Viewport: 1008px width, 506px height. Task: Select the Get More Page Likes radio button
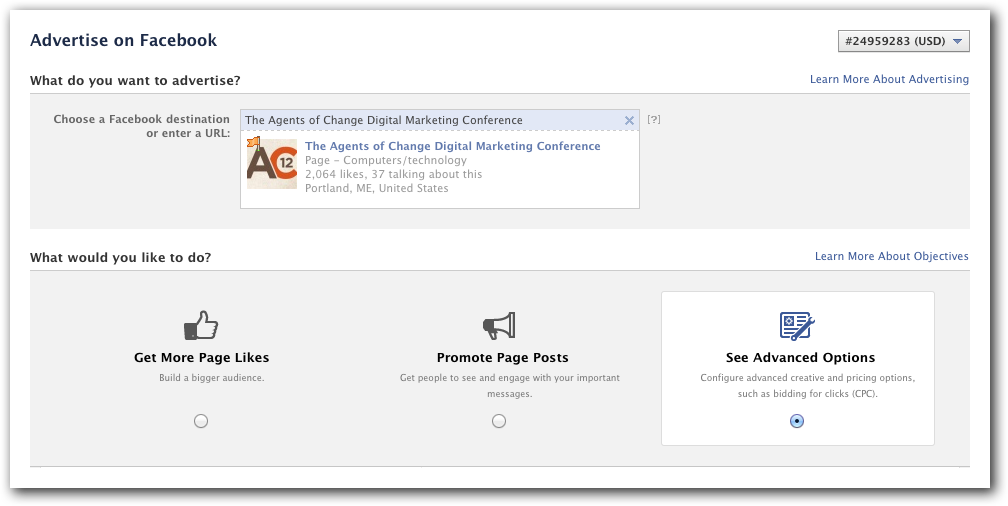coord(201,421)
